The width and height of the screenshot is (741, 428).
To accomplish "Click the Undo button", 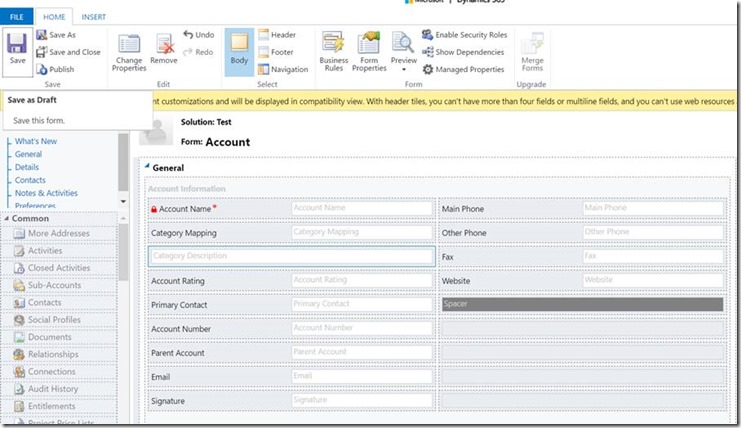I will tap(198, 35).
